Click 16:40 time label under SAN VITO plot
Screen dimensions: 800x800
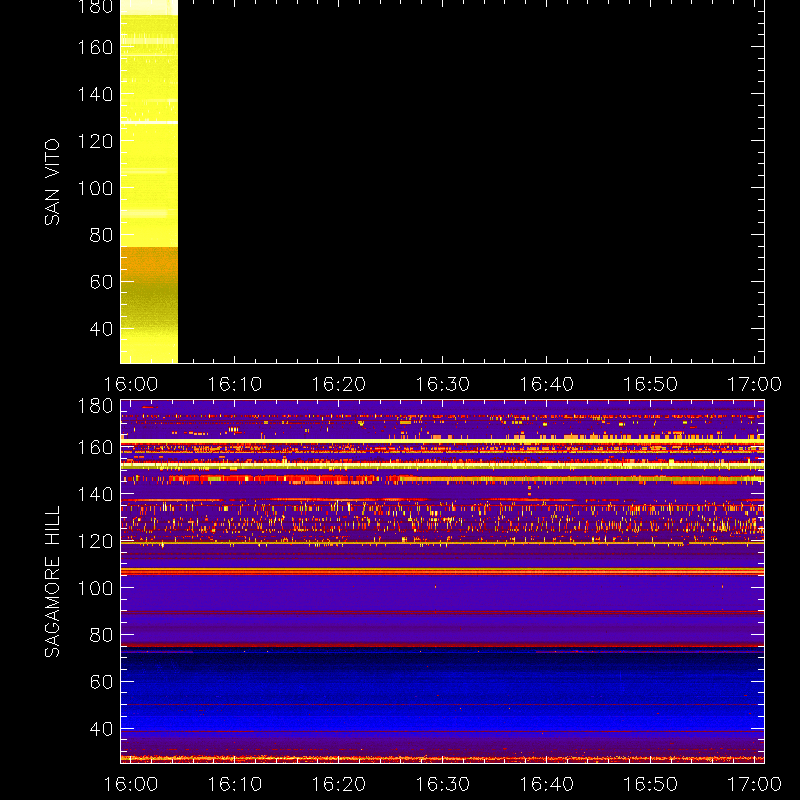pos(546,384)
